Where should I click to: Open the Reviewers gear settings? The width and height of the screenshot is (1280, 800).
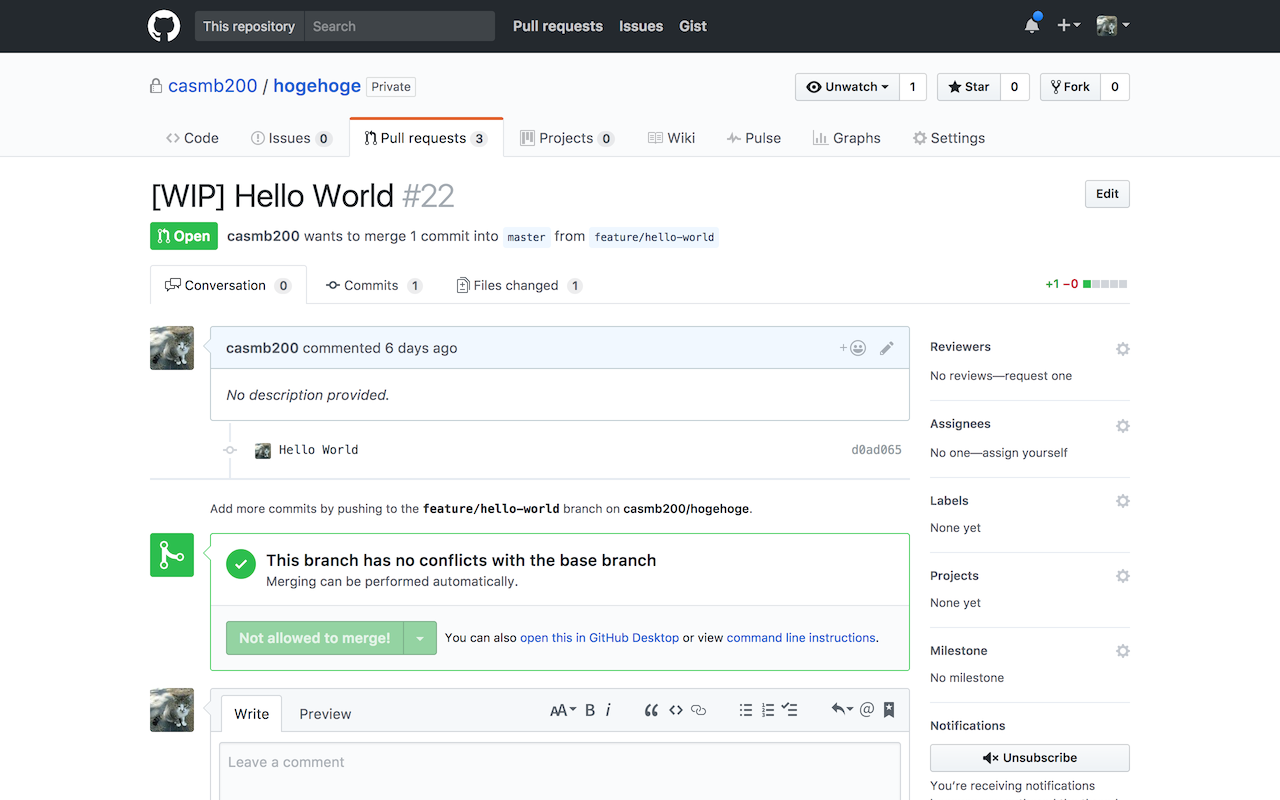(1122, 349)
